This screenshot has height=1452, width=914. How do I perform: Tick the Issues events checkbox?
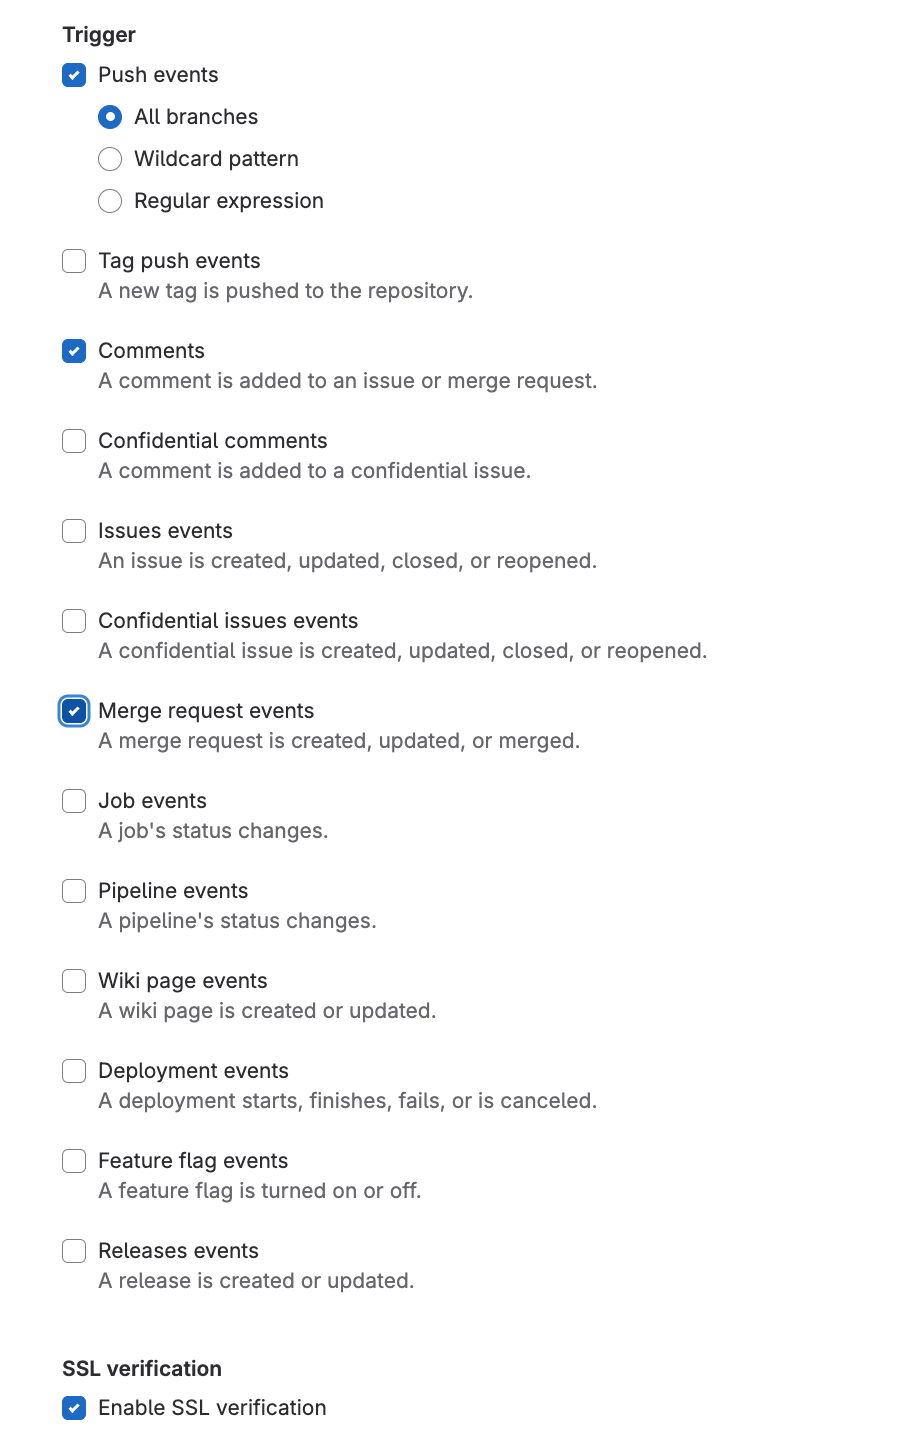coord(74,531)
